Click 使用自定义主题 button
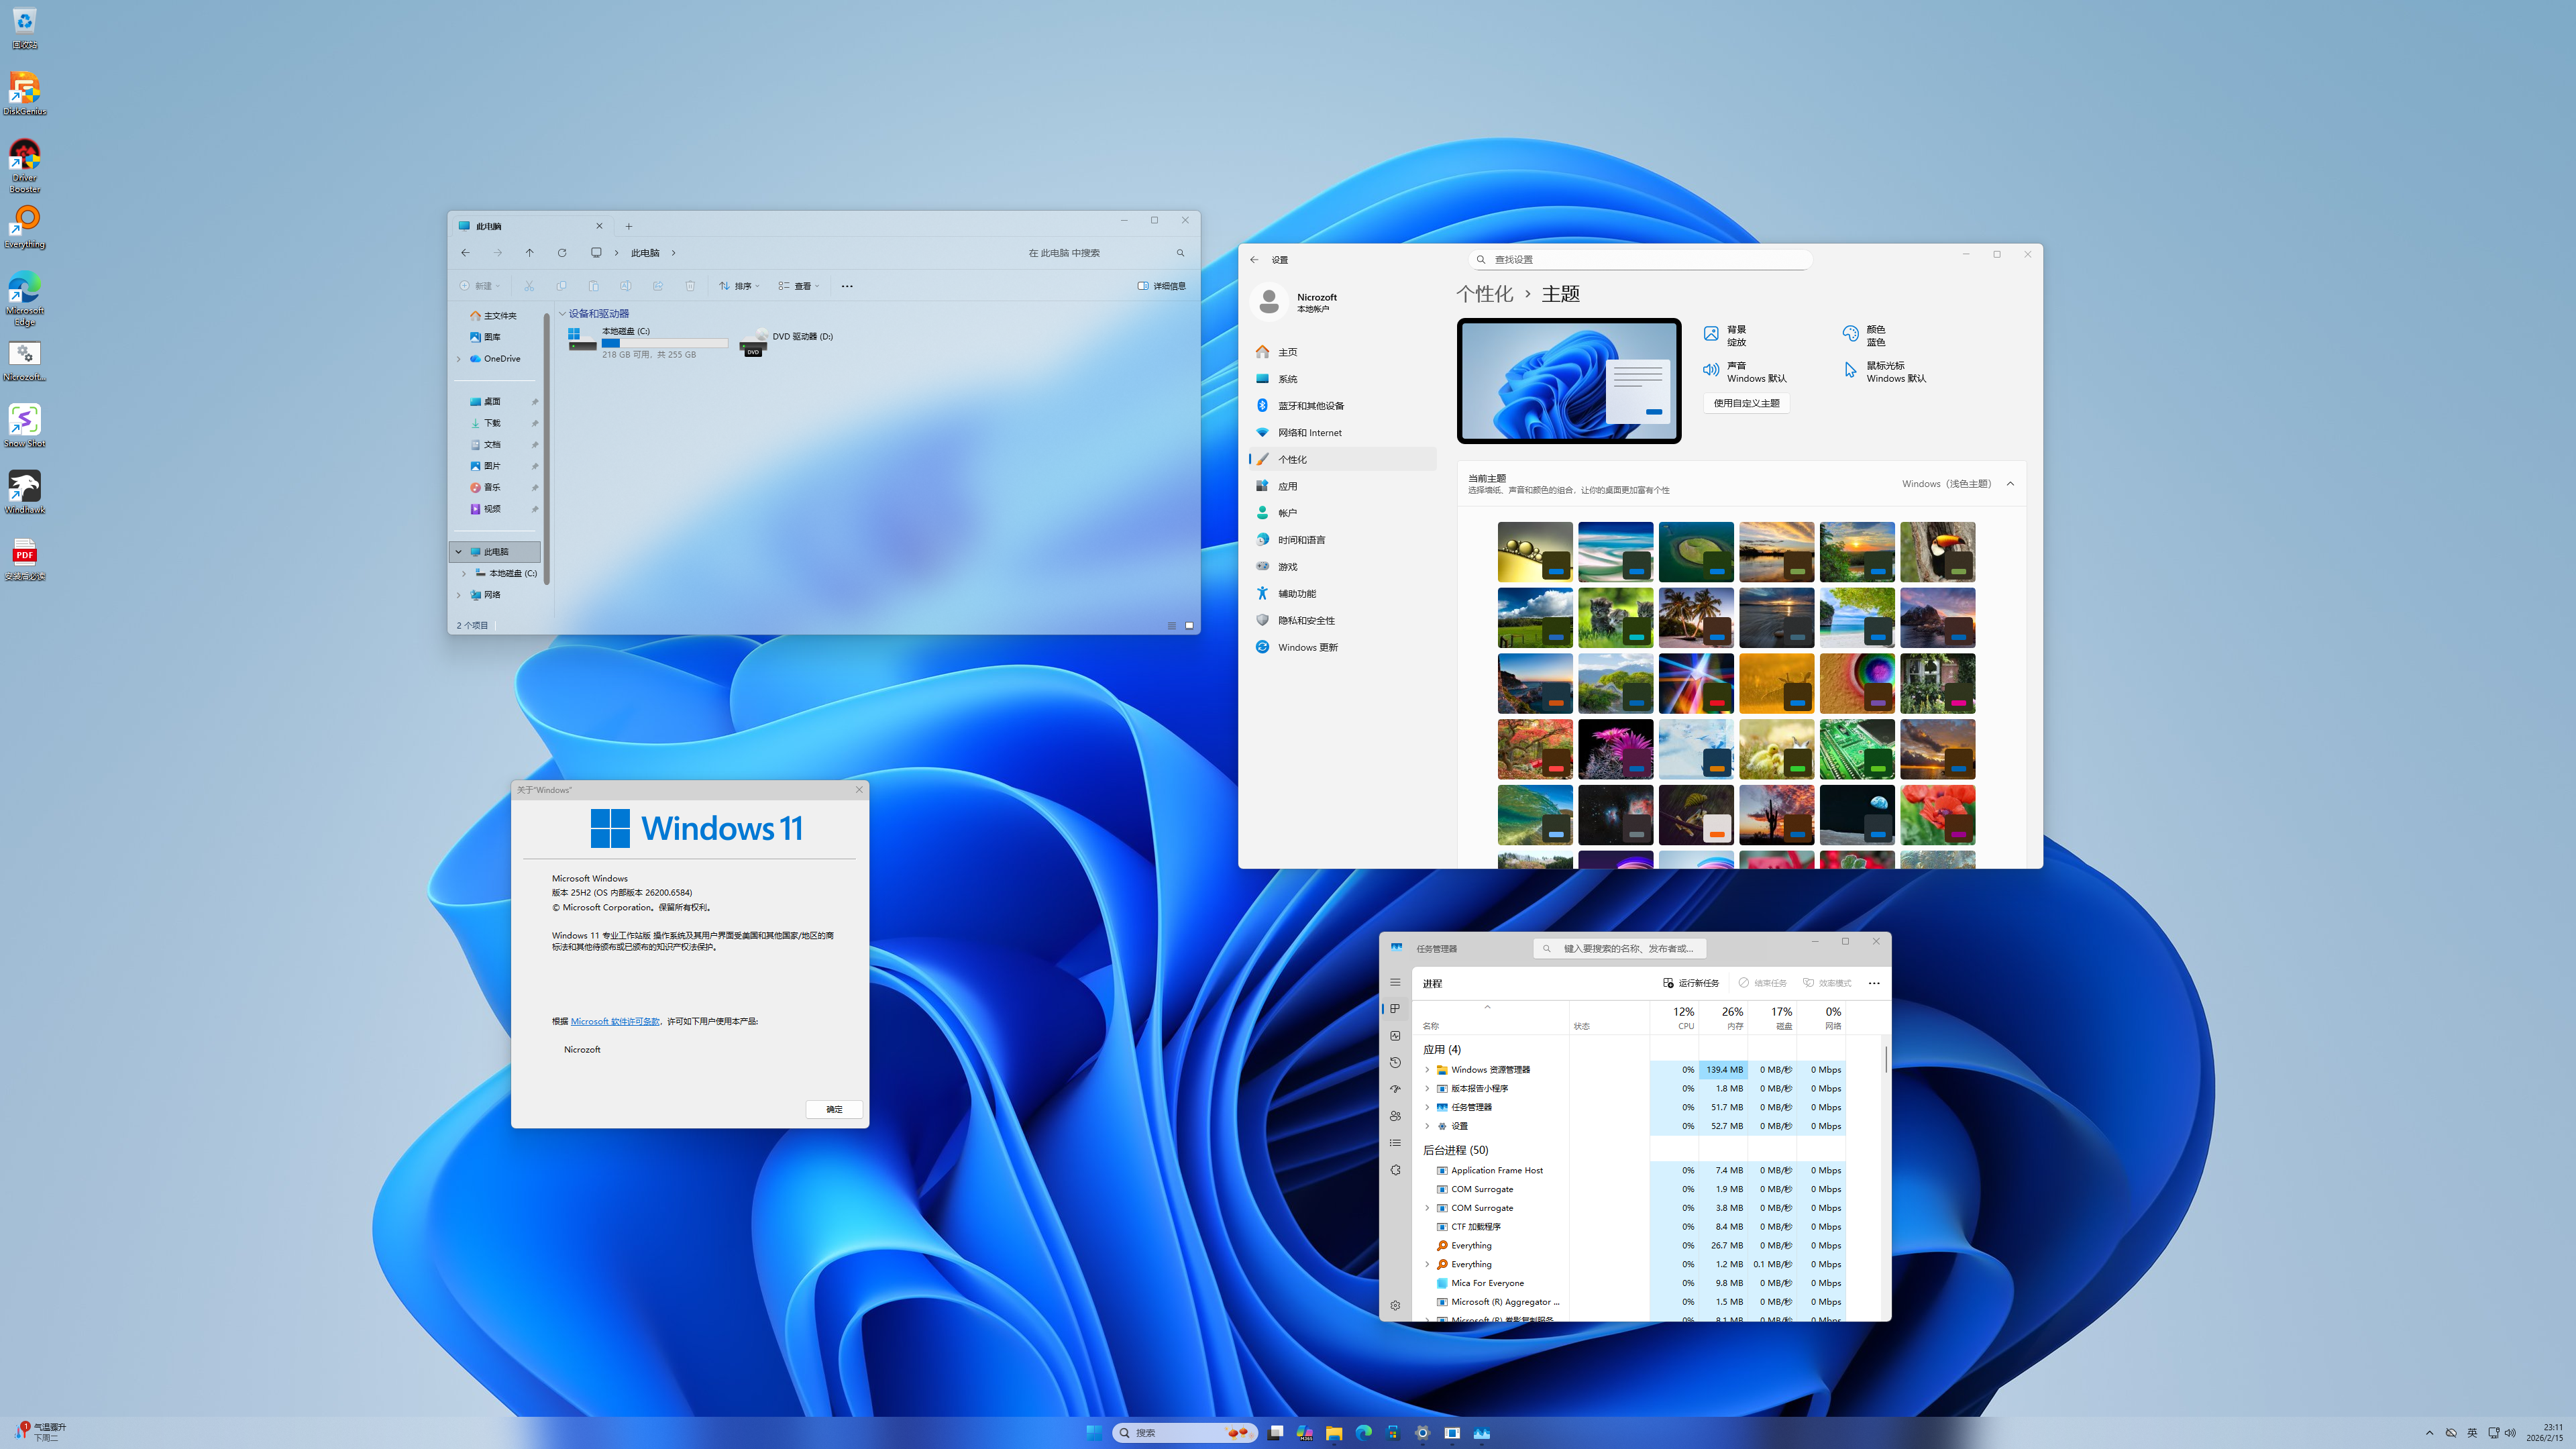2576x1449 pixels. click(x=1746, y=403)
